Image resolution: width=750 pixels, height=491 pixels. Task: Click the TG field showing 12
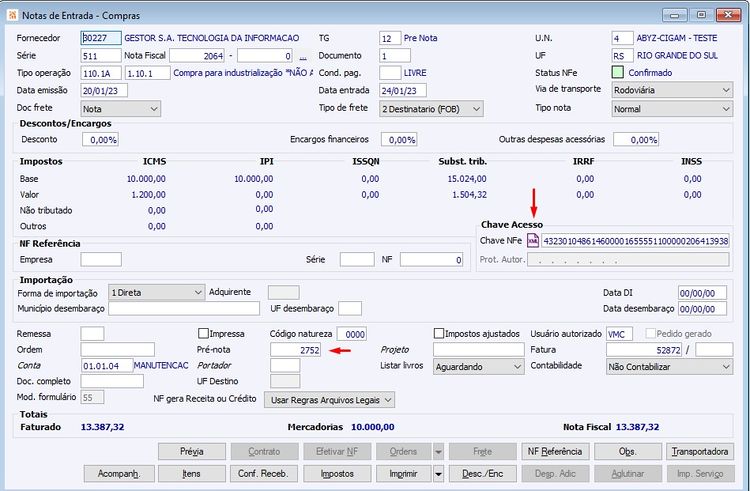tap(390, 38)
